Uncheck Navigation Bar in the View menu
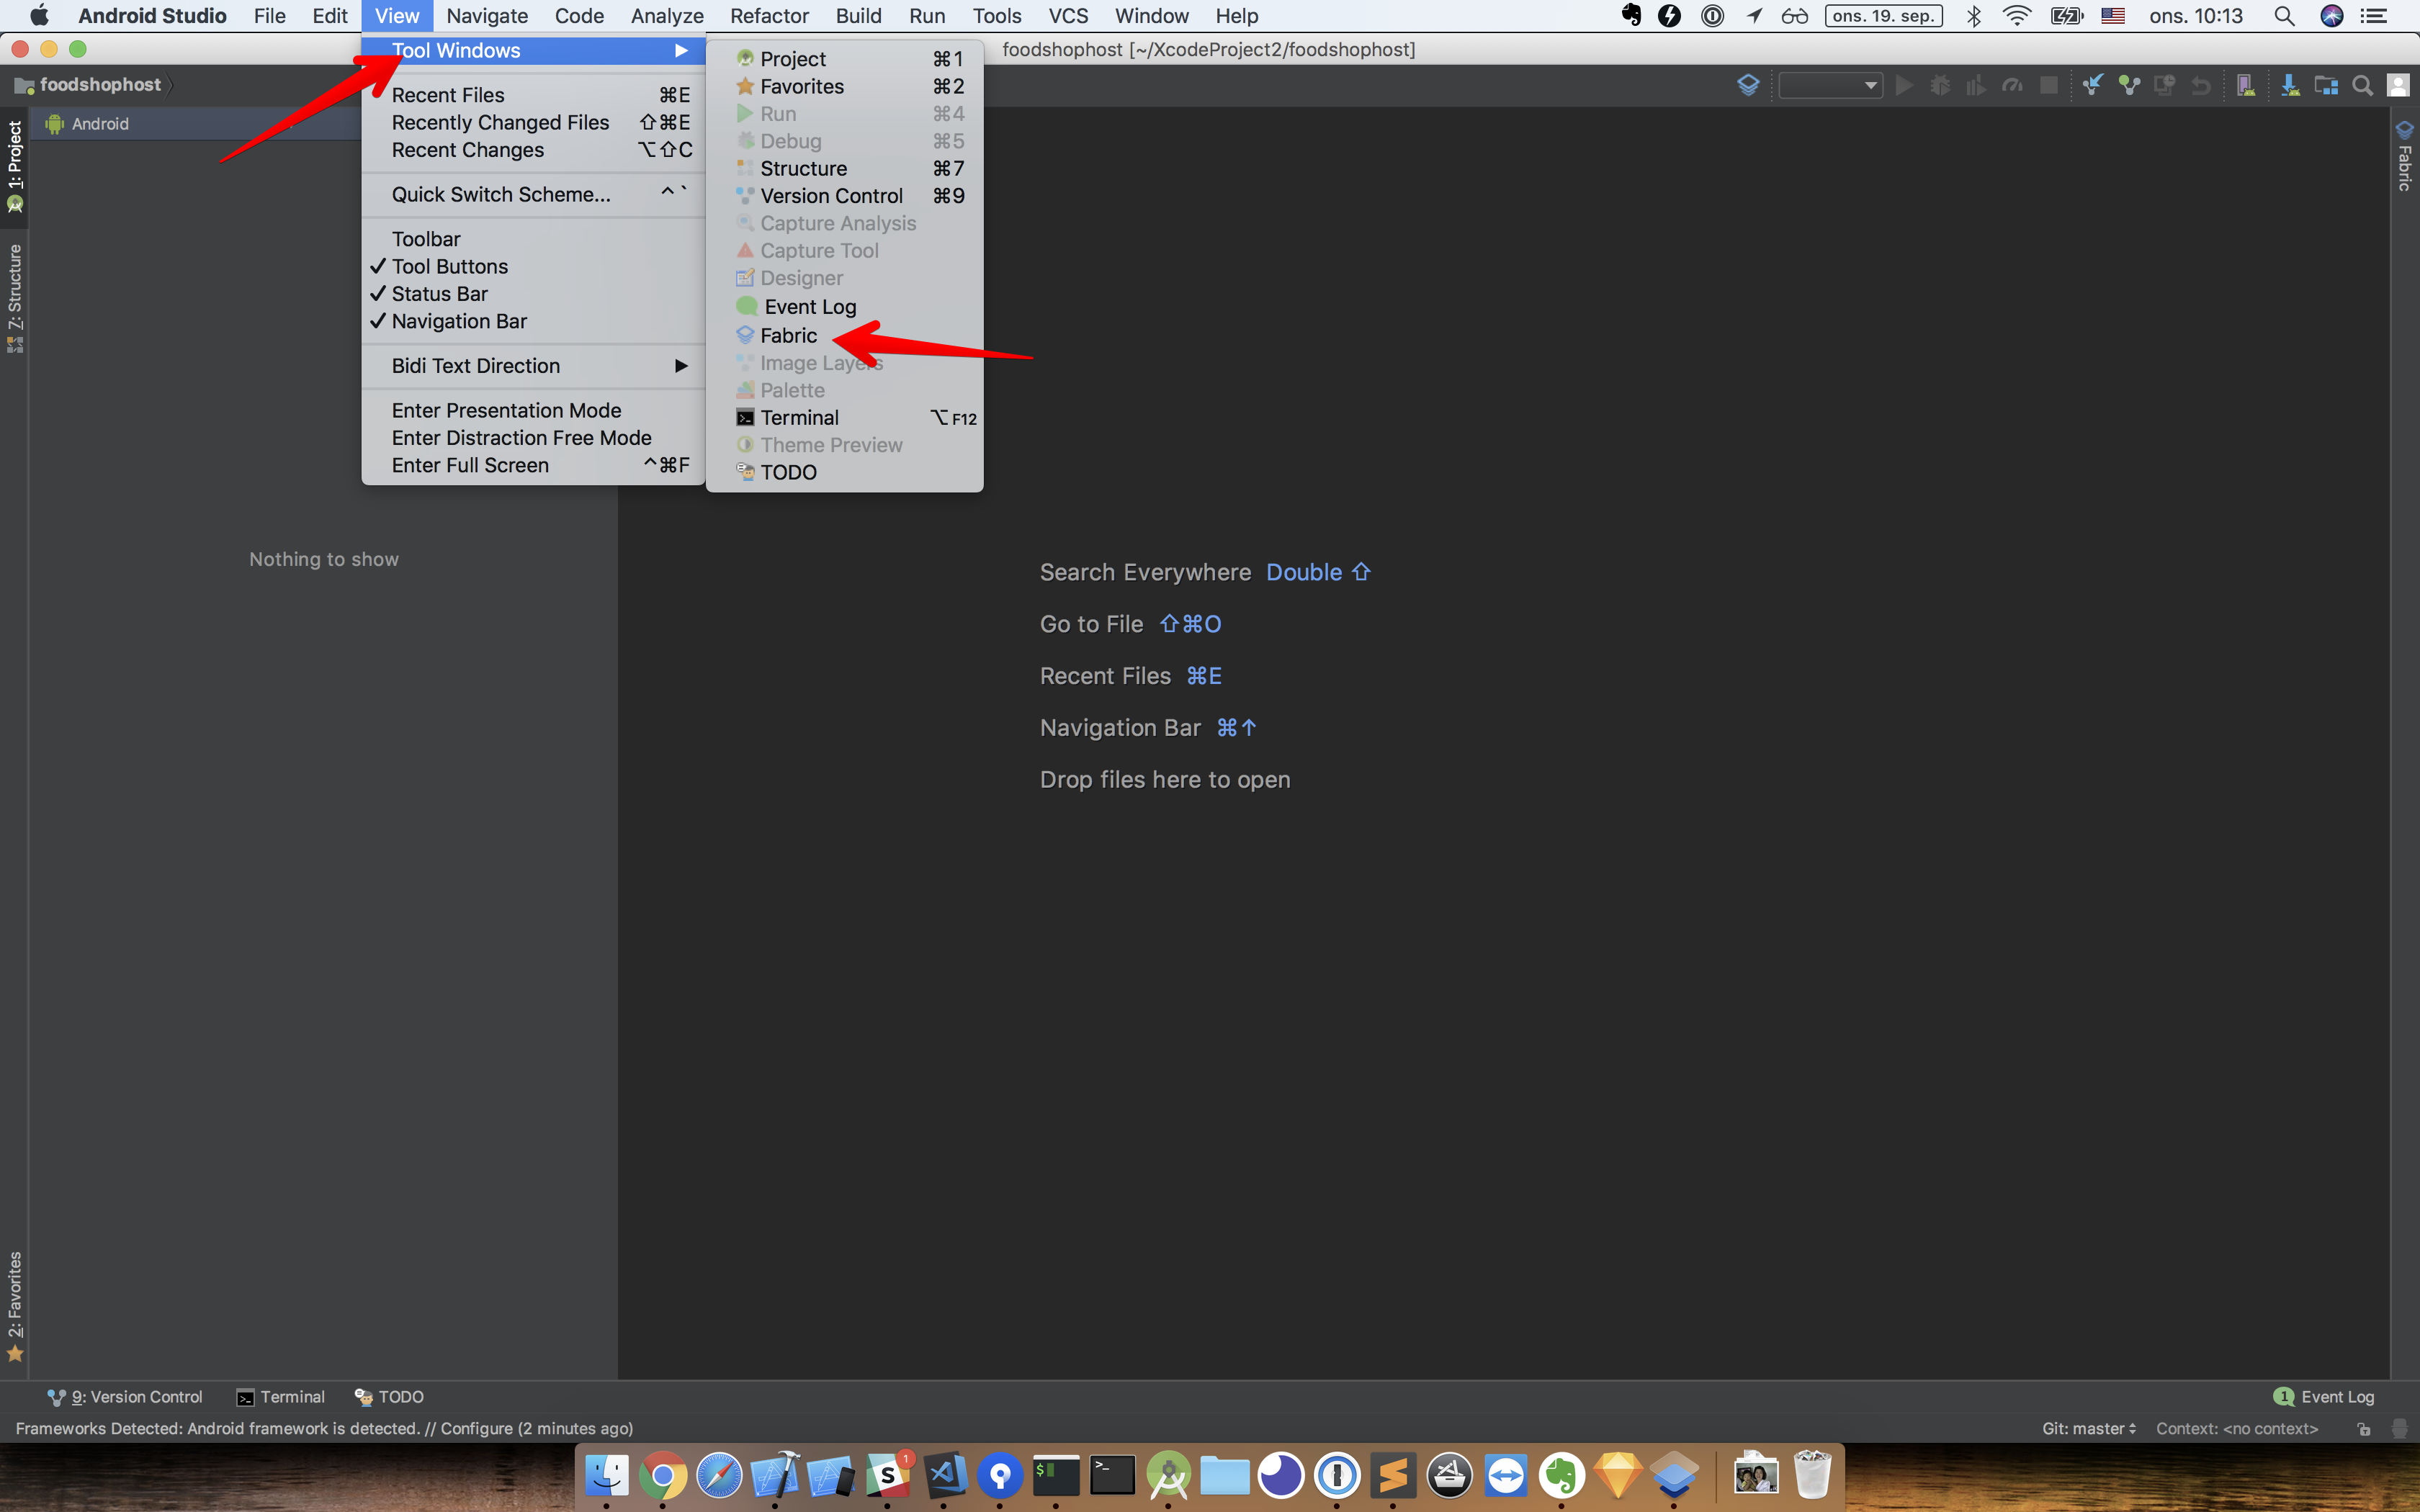The image size is (2420, 1512). (x=532, y=321)
